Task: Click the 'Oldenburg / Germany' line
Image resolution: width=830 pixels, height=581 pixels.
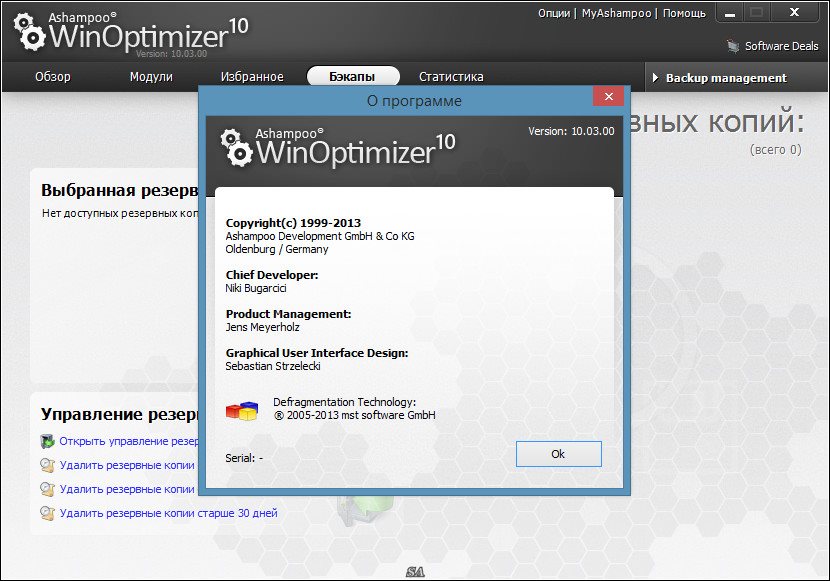Action: 277,249
